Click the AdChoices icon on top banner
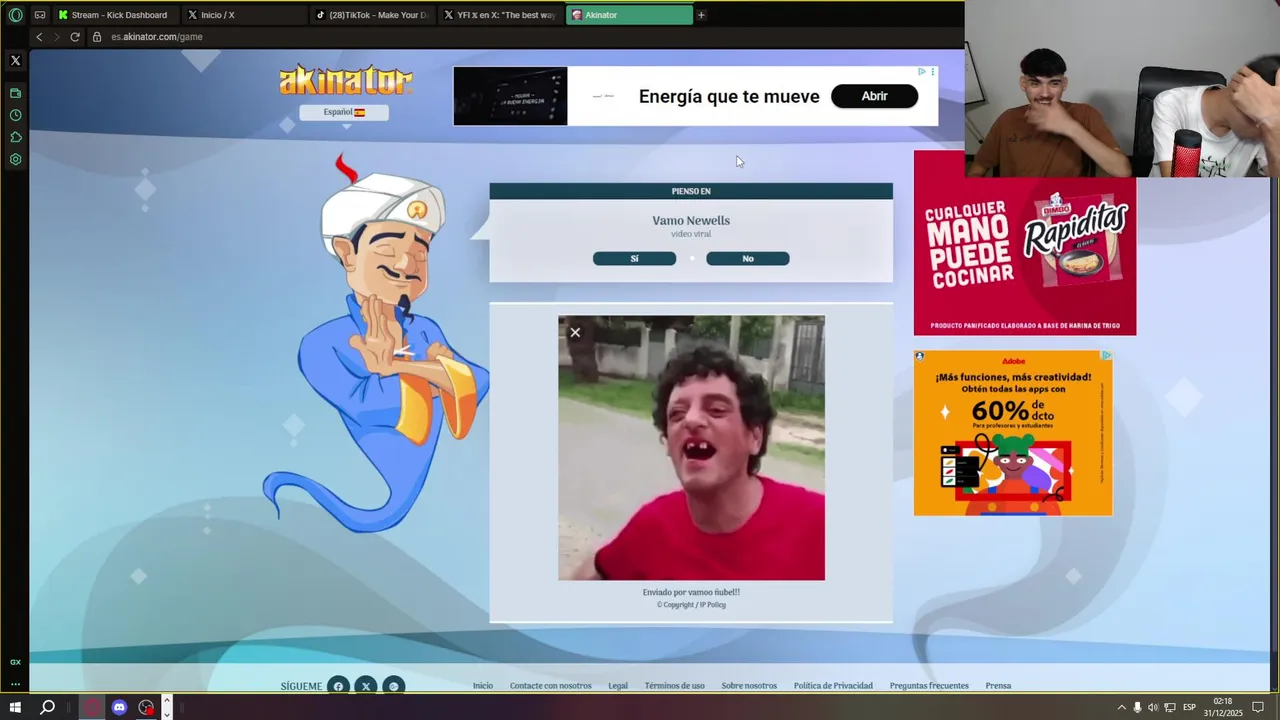The width and height of the screenshot is (1280, 720). [922, 72]
